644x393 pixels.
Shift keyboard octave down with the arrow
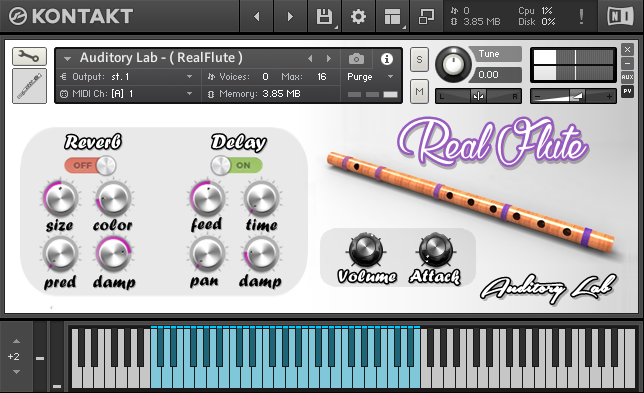16,372
